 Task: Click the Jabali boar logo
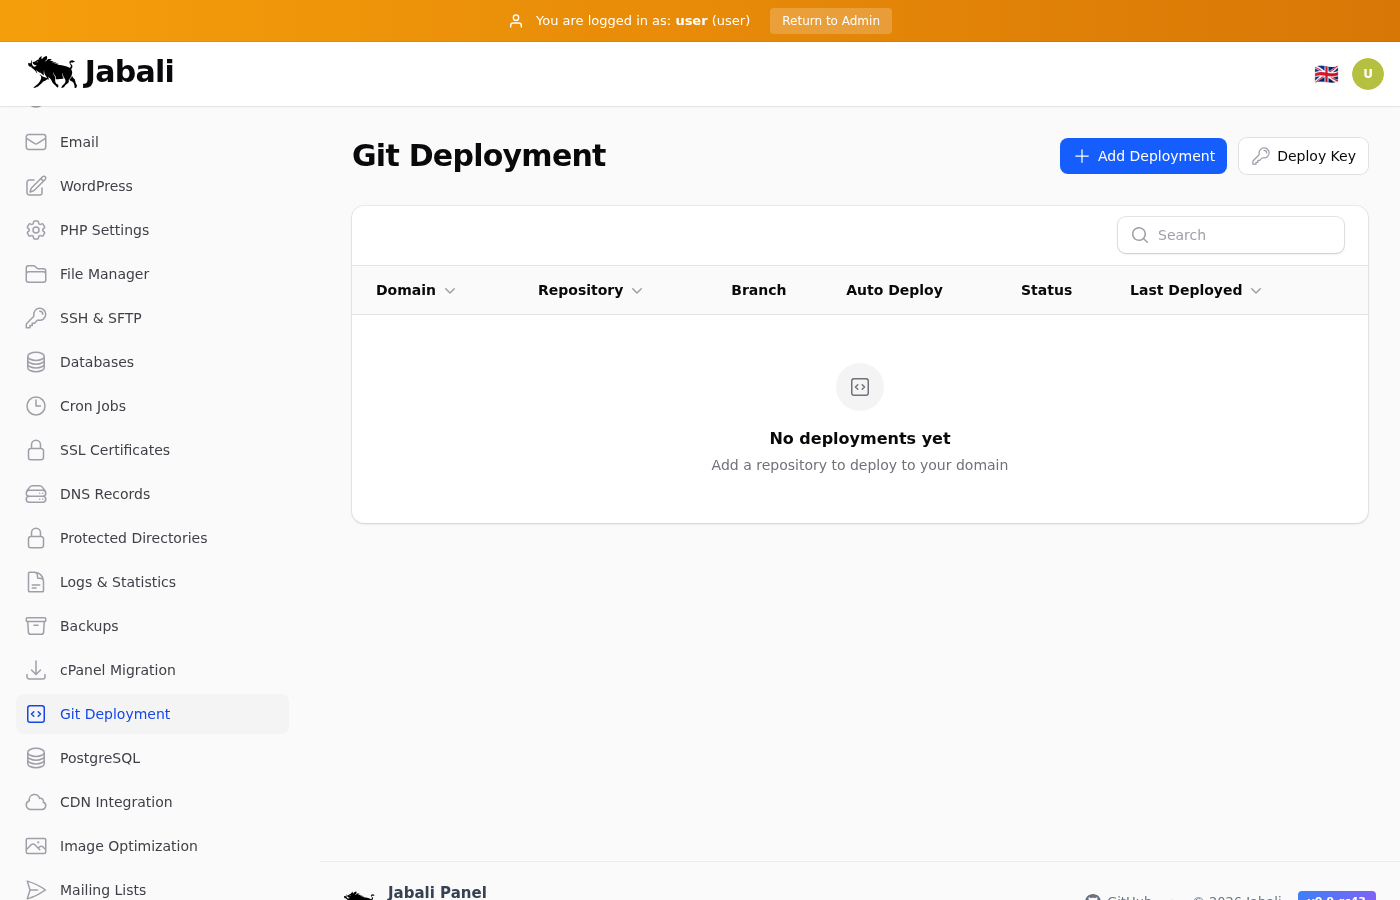point(53,72)
